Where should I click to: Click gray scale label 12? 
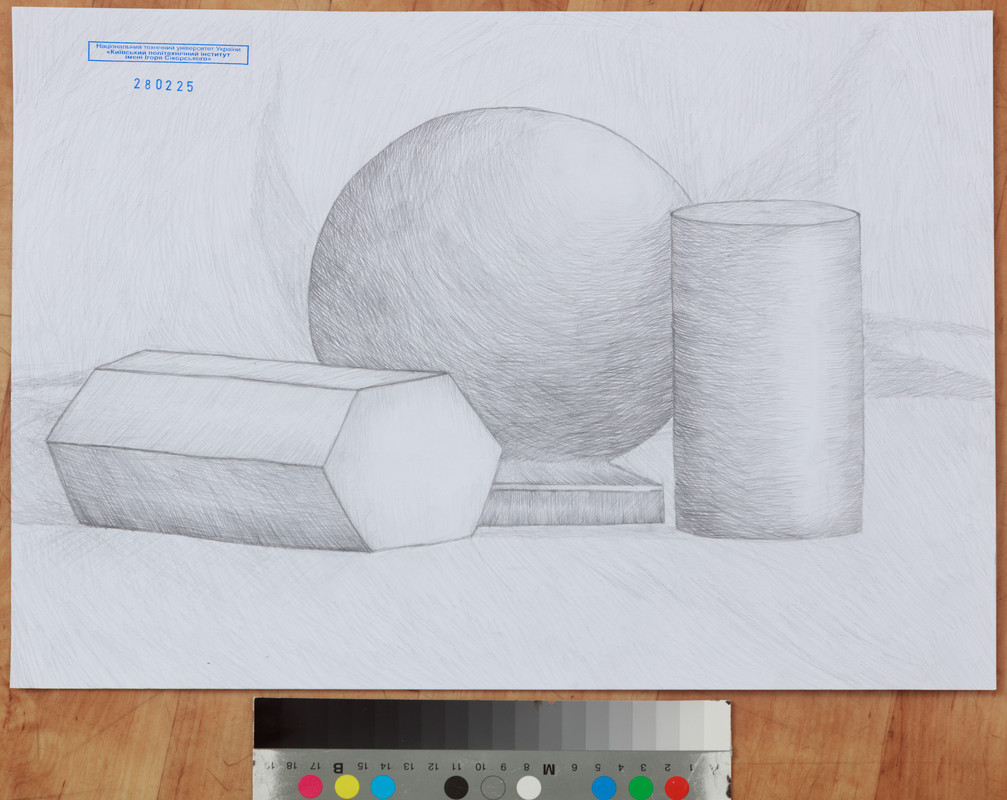coord(433,767)
